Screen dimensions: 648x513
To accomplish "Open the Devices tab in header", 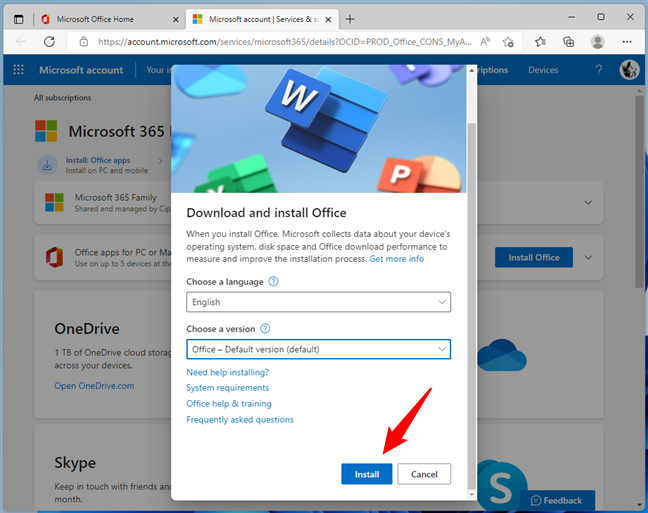I will click(x=543, y=70).
